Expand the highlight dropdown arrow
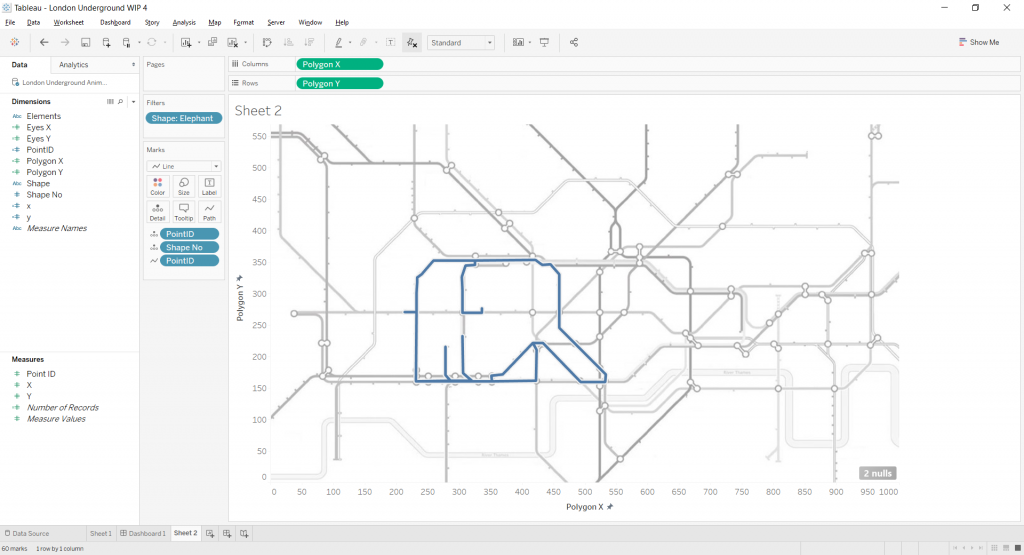The height and width of the screenshot is (555, 1024). point(350,43)
